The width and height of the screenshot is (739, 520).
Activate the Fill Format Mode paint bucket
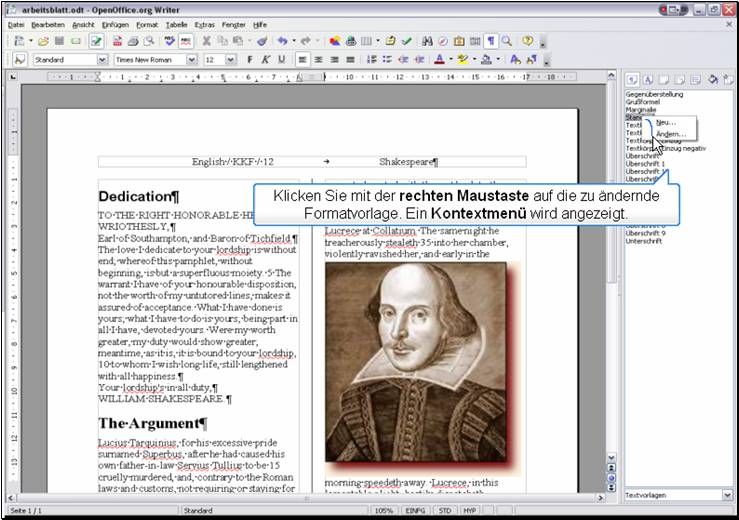(x=713, y=79)
